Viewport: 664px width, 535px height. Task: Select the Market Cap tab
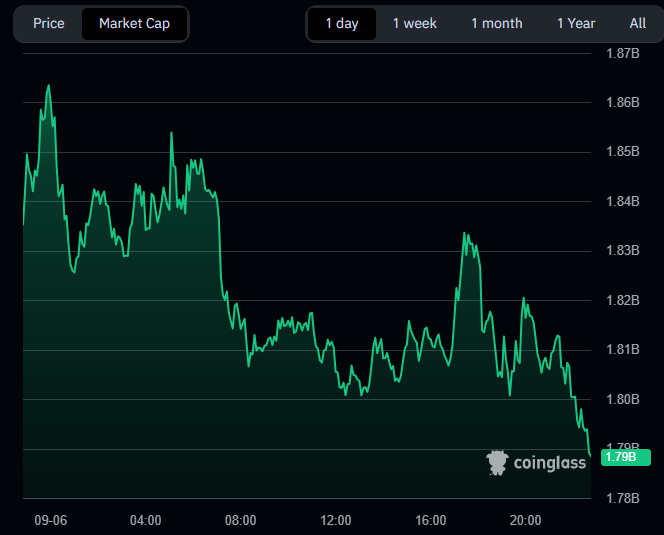tap(134, 23)
